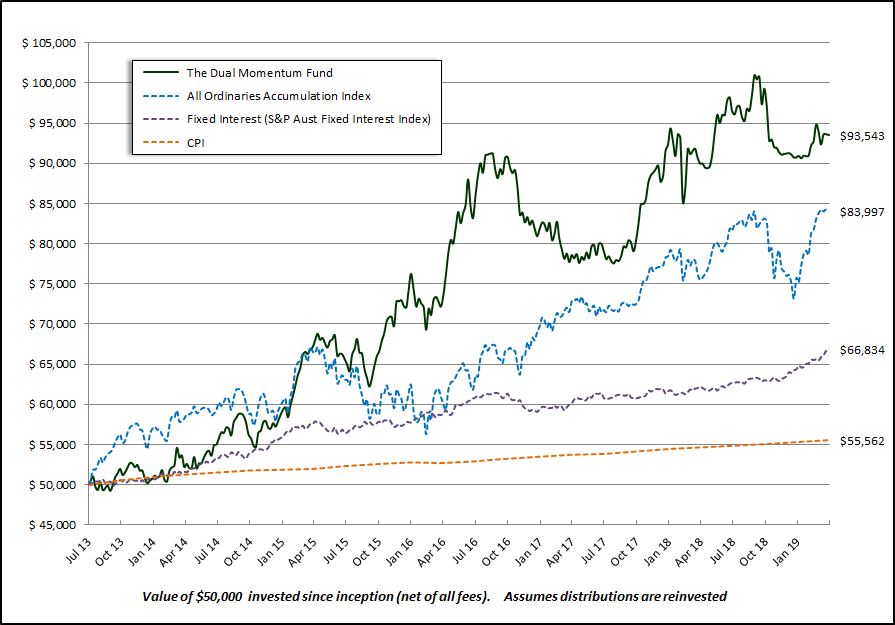Click the blue dashed legend line sample

click(x=160, y=96)
